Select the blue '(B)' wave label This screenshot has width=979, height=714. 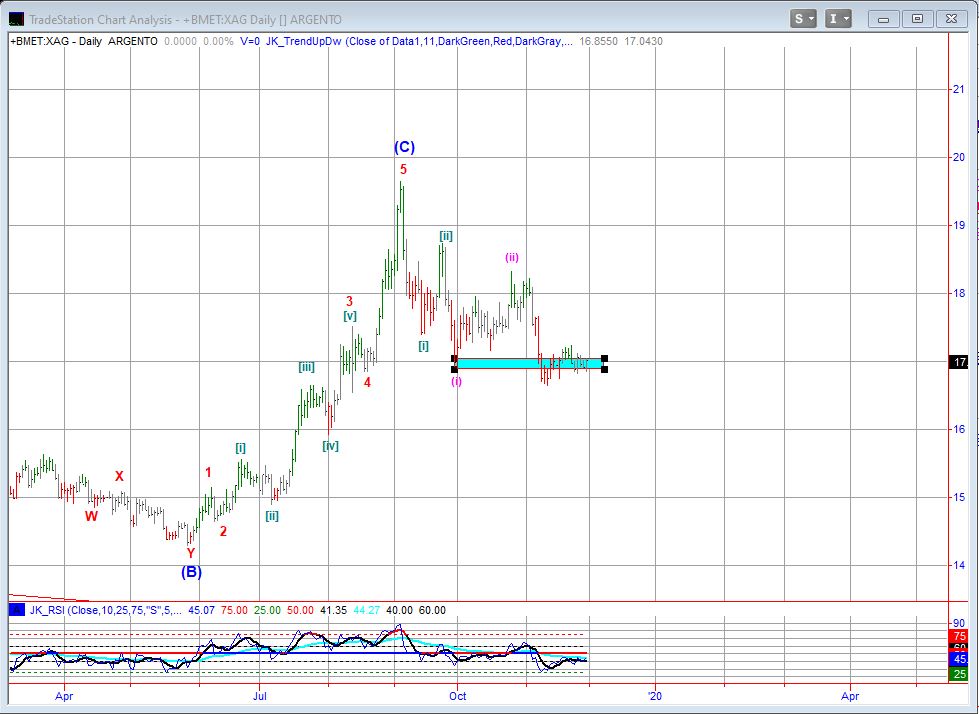tap(191, 572)
